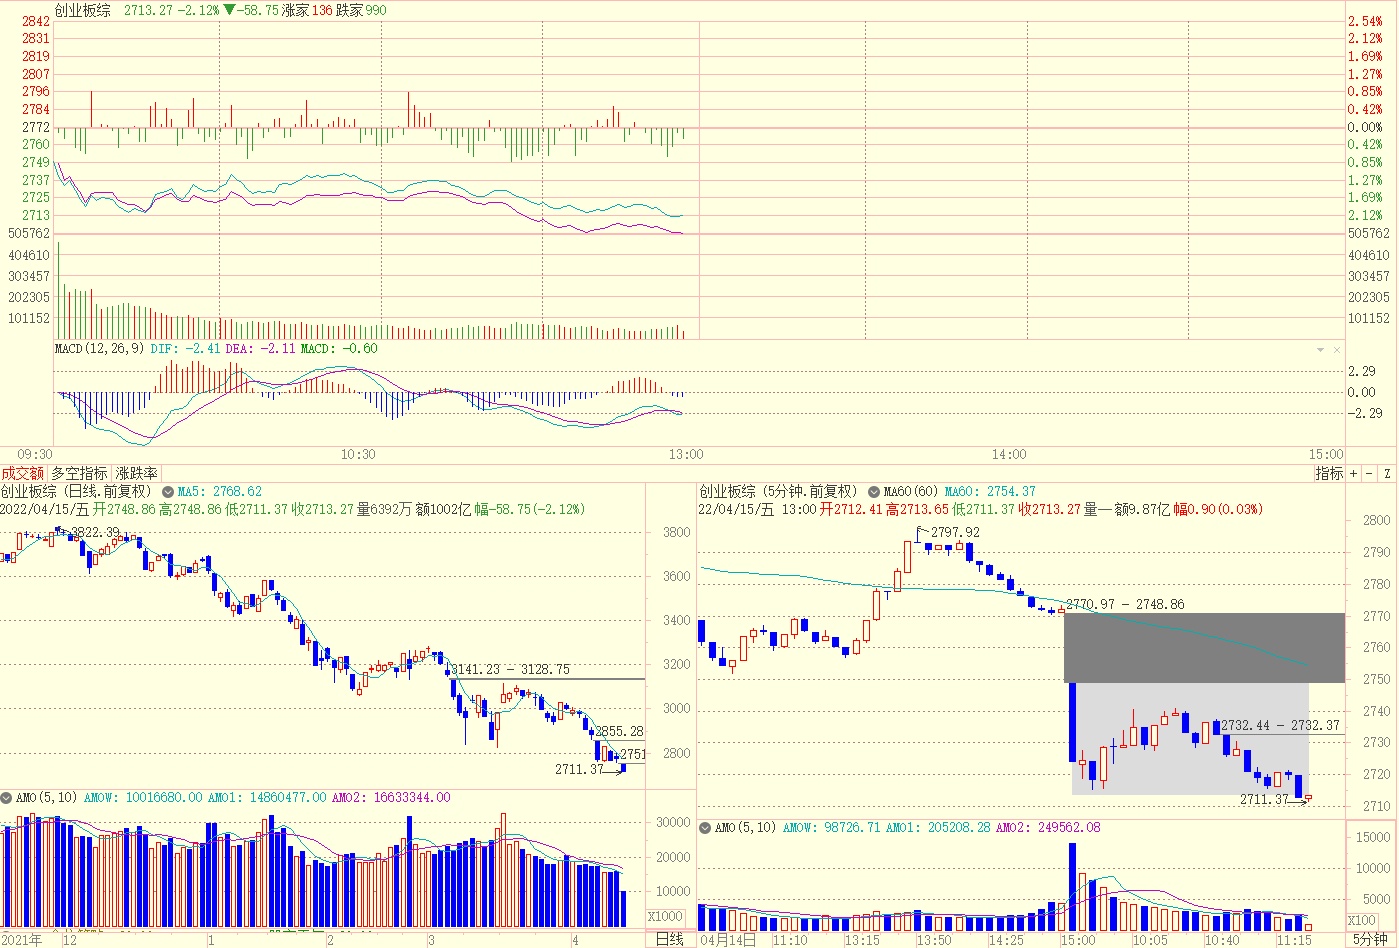Click the 额1002亿 turnover value
This screenshot has width=1399, height=948.
click(x=443, y=509)
